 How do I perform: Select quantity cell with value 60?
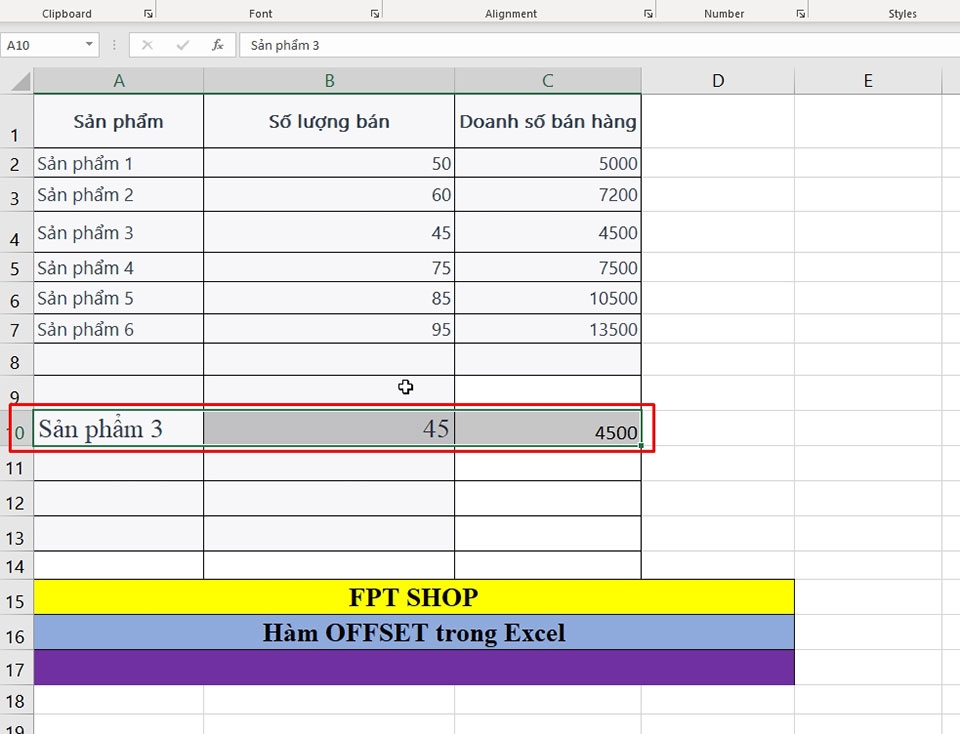coord(329,195)
